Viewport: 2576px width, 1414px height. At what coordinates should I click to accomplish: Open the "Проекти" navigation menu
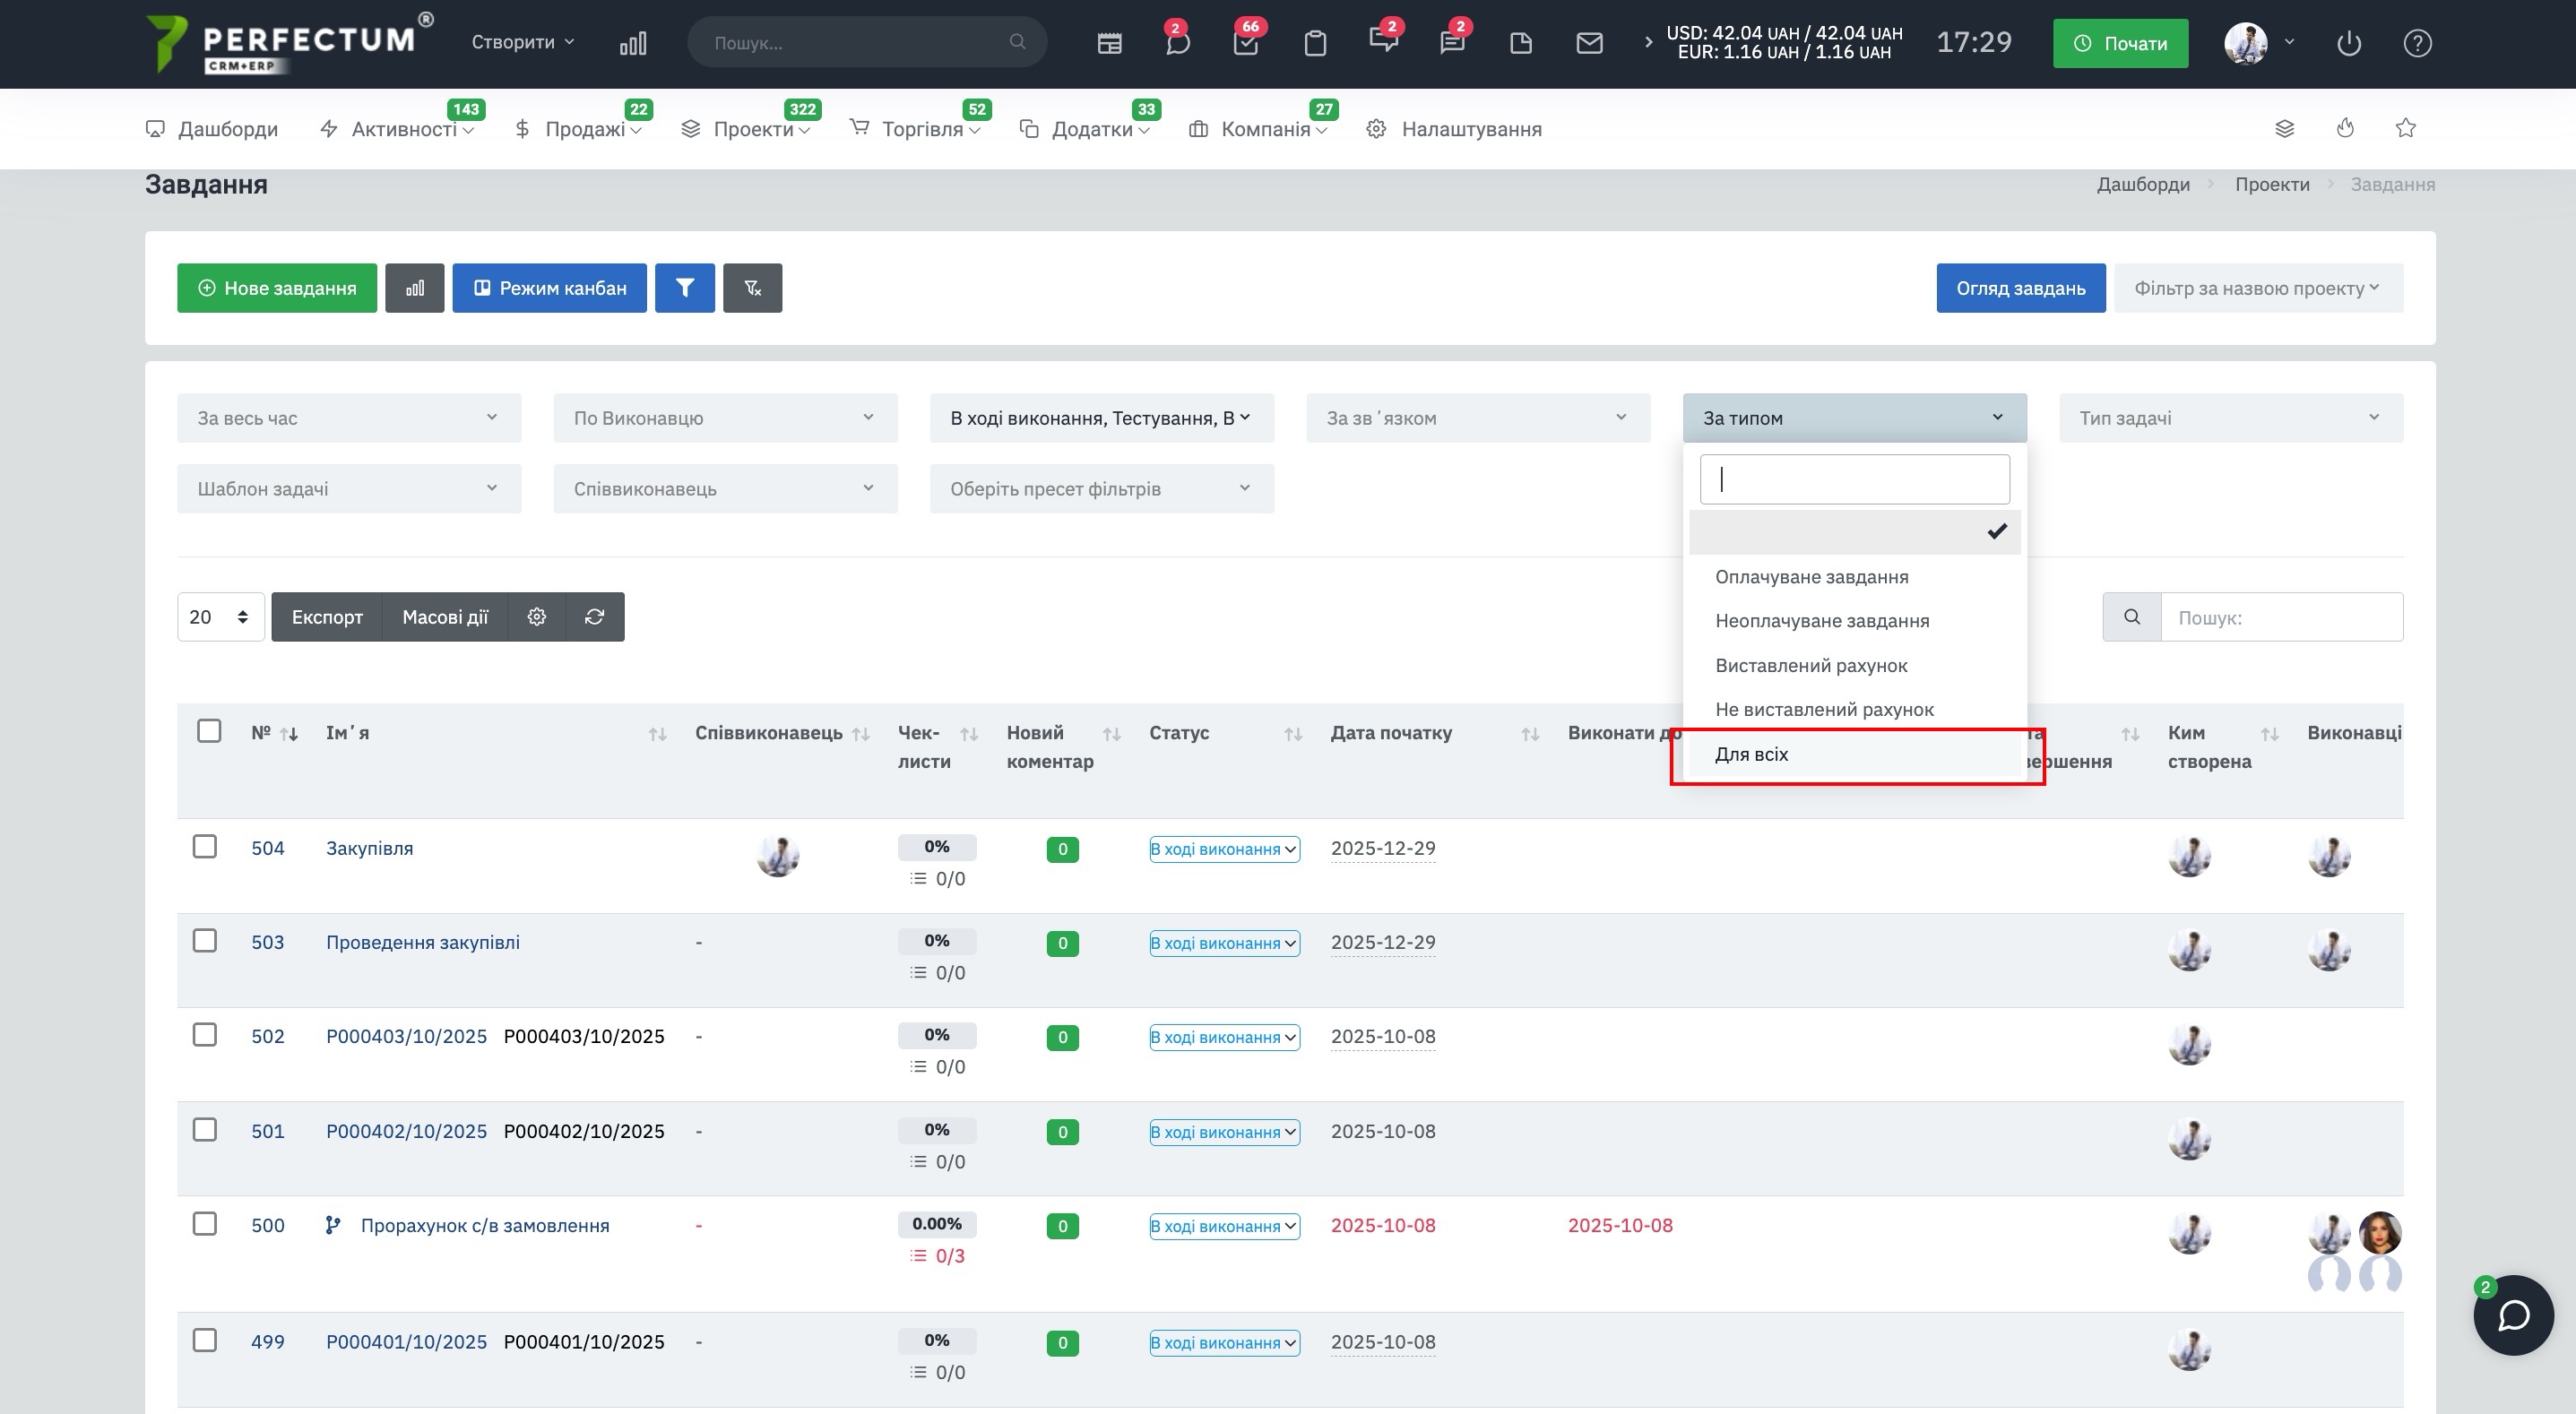[755, 129]
